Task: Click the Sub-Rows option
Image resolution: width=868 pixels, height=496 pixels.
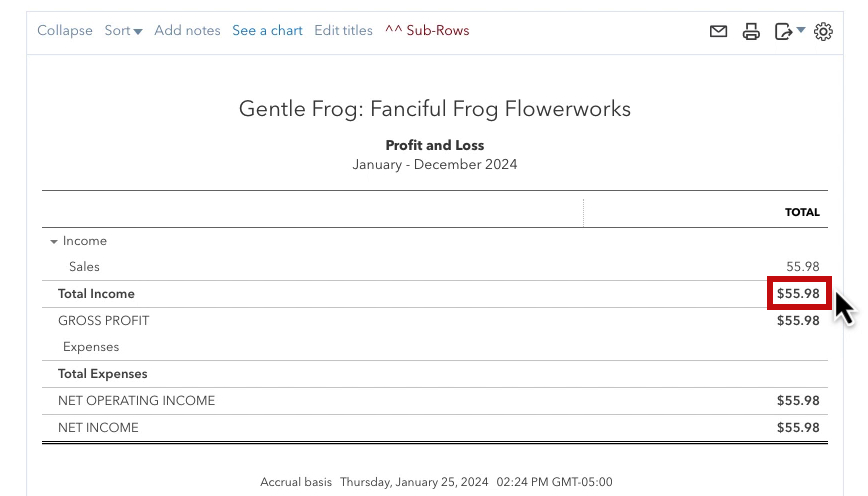Action: (427, 30)
